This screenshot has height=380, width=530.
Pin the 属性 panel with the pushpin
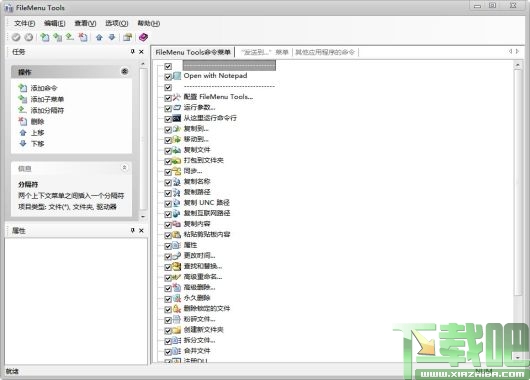tap(132, 230)
